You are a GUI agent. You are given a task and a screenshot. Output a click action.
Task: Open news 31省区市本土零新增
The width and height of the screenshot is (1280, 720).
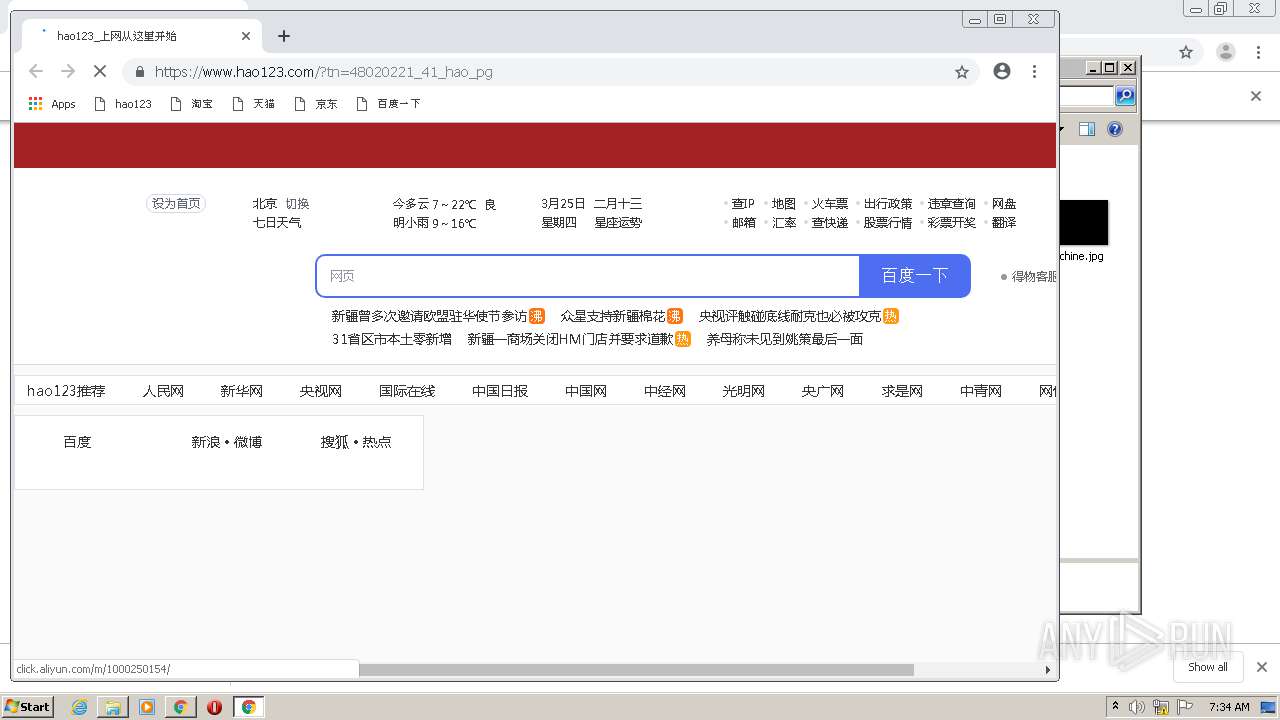392,339
